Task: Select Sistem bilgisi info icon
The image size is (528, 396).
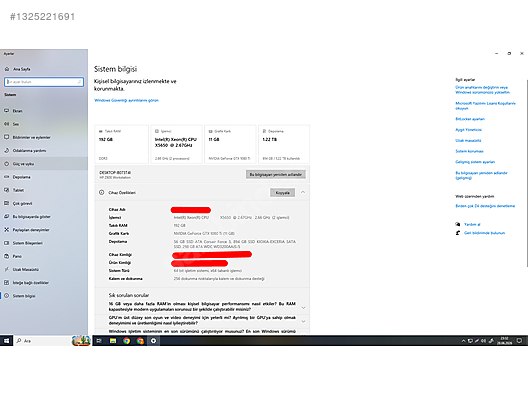Action: pos(7,296)
